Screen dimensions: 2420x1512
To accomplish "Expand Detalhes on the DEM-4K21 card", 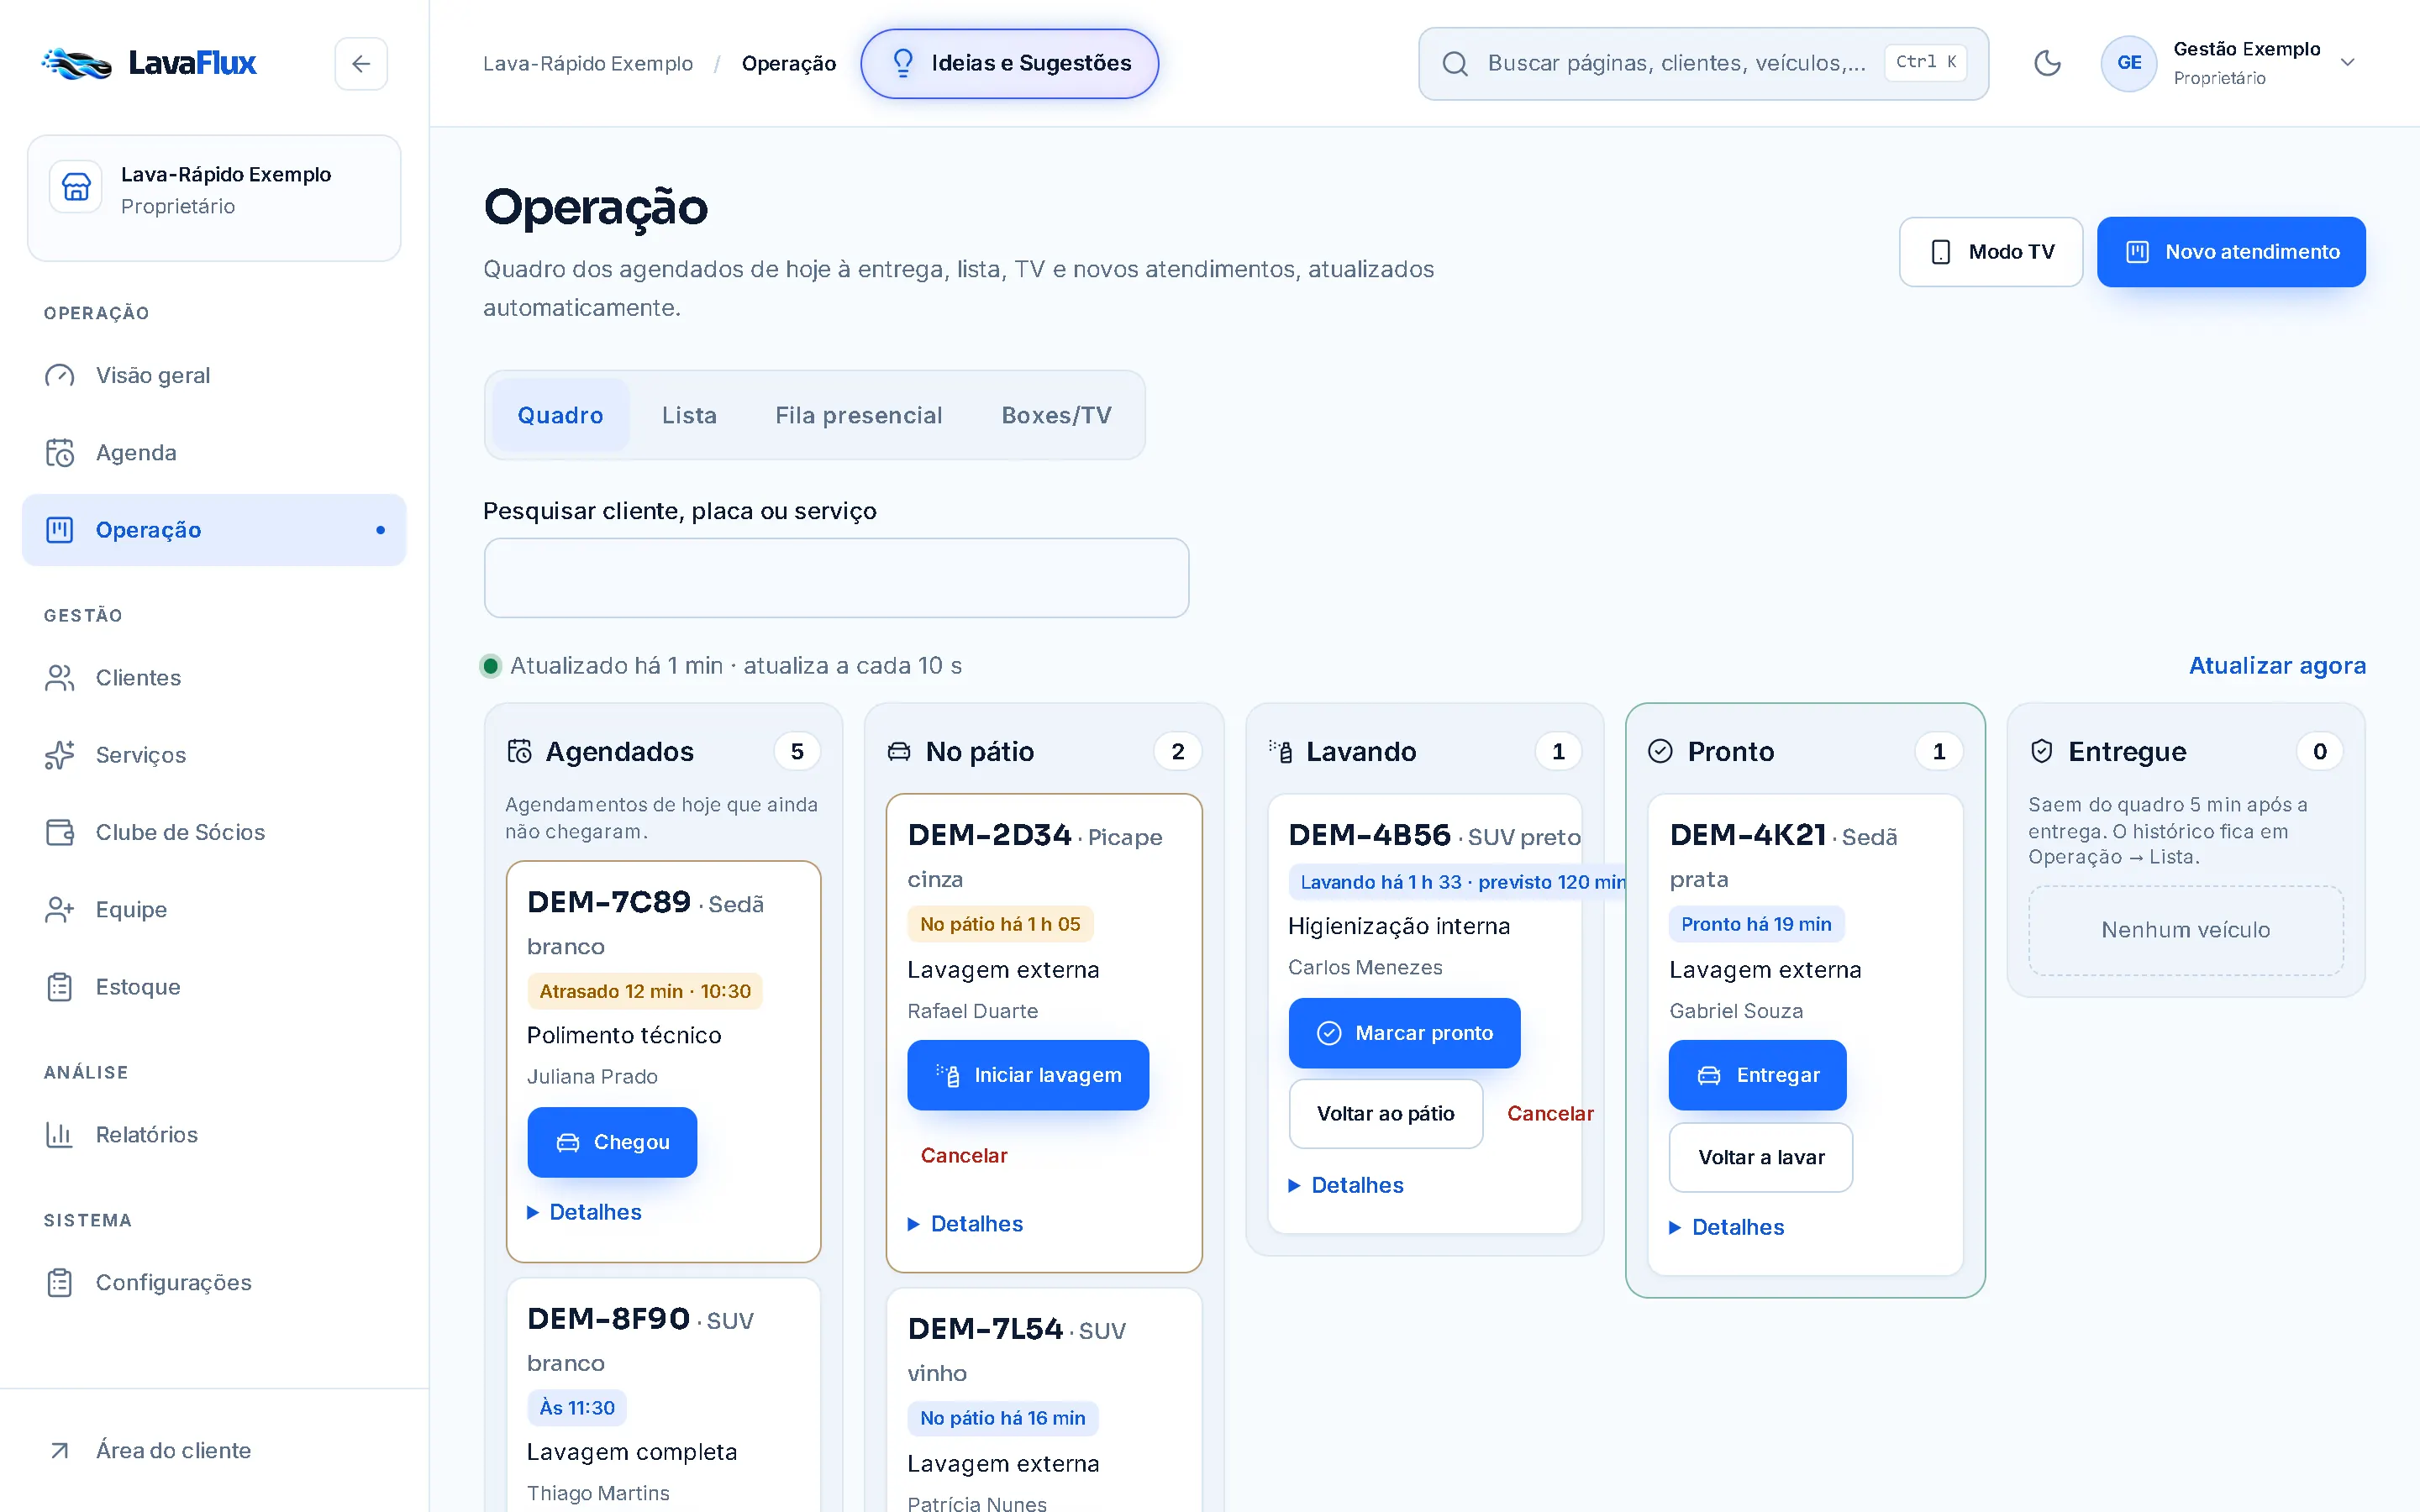I will (x=1728, y=1227).
